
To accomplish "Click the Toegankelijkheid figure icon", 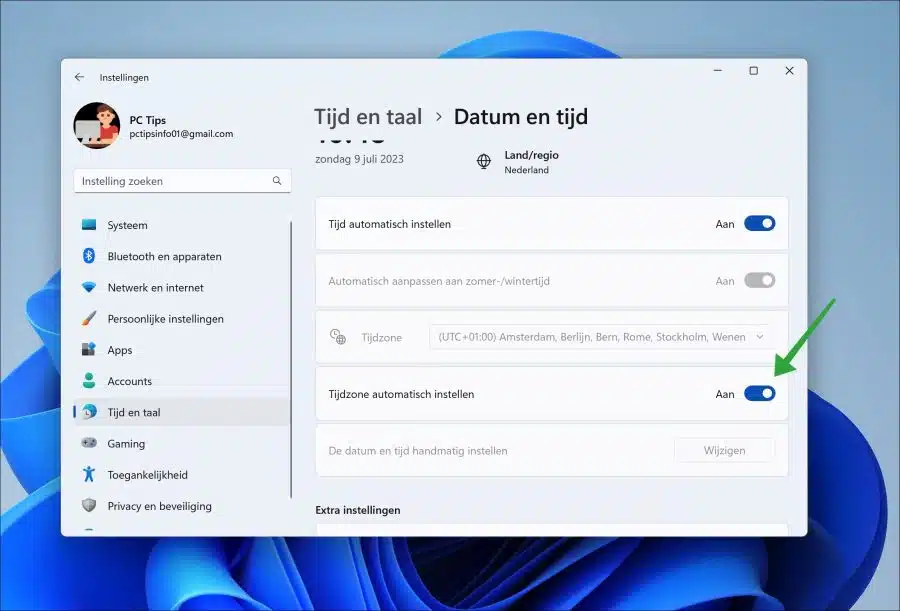I will [x=89, y=474].
